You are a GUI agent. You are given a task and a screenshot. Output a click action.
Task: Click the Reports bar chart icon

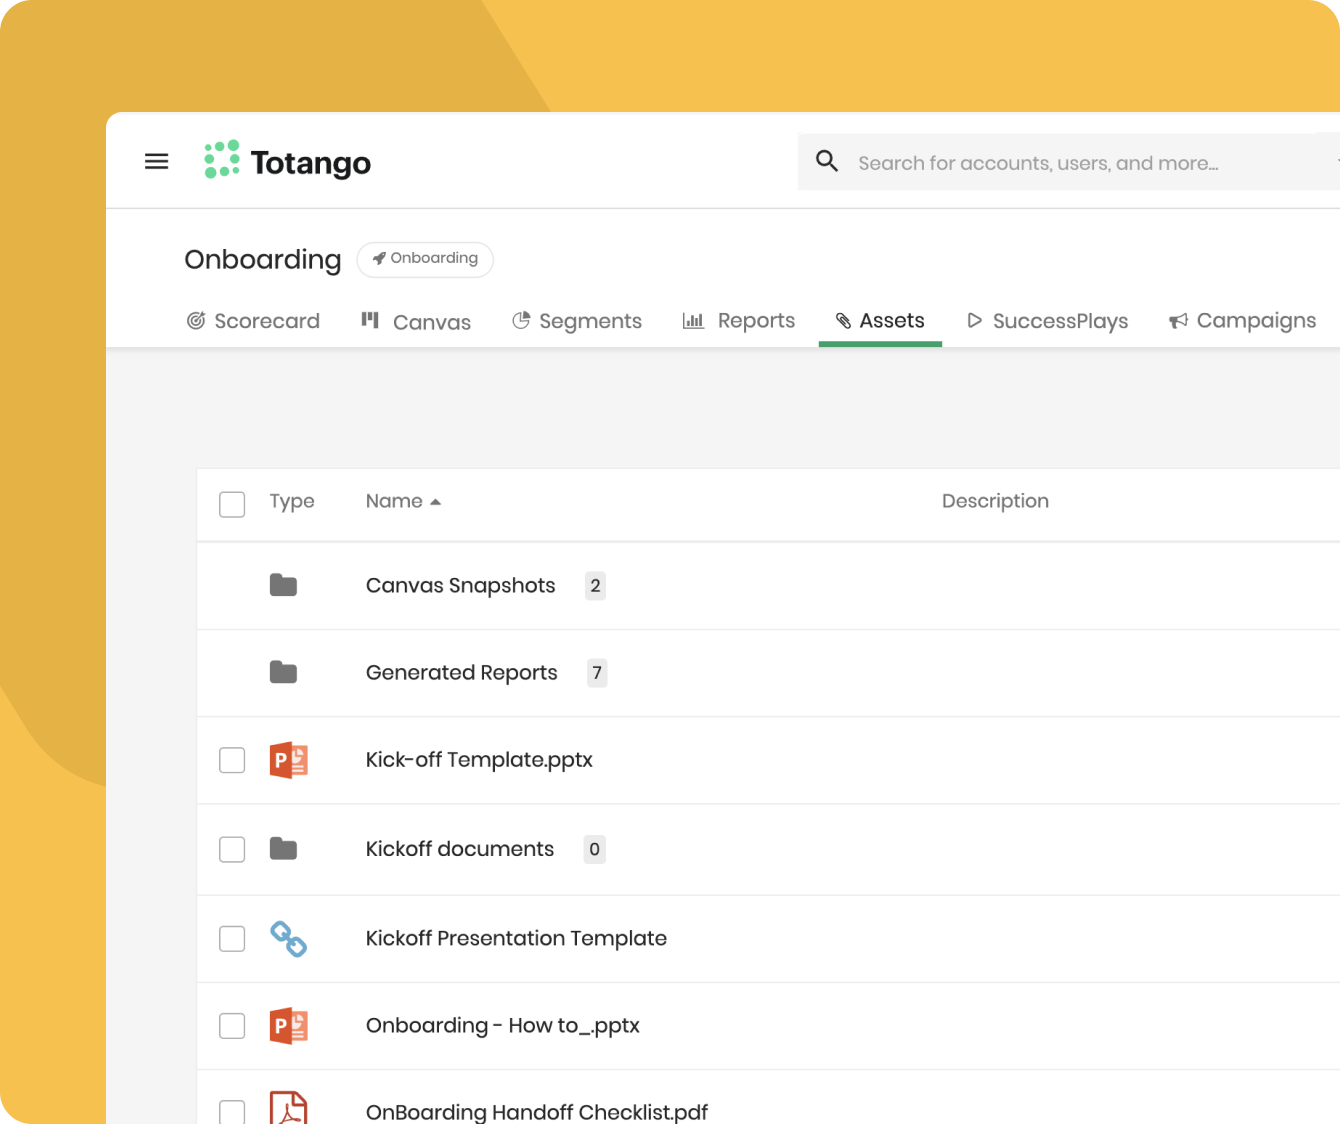pos(693,320)
